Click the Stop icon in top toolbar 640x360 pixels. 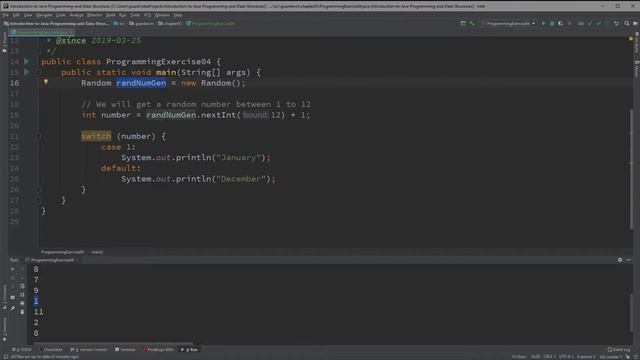(x=570, y=24)
